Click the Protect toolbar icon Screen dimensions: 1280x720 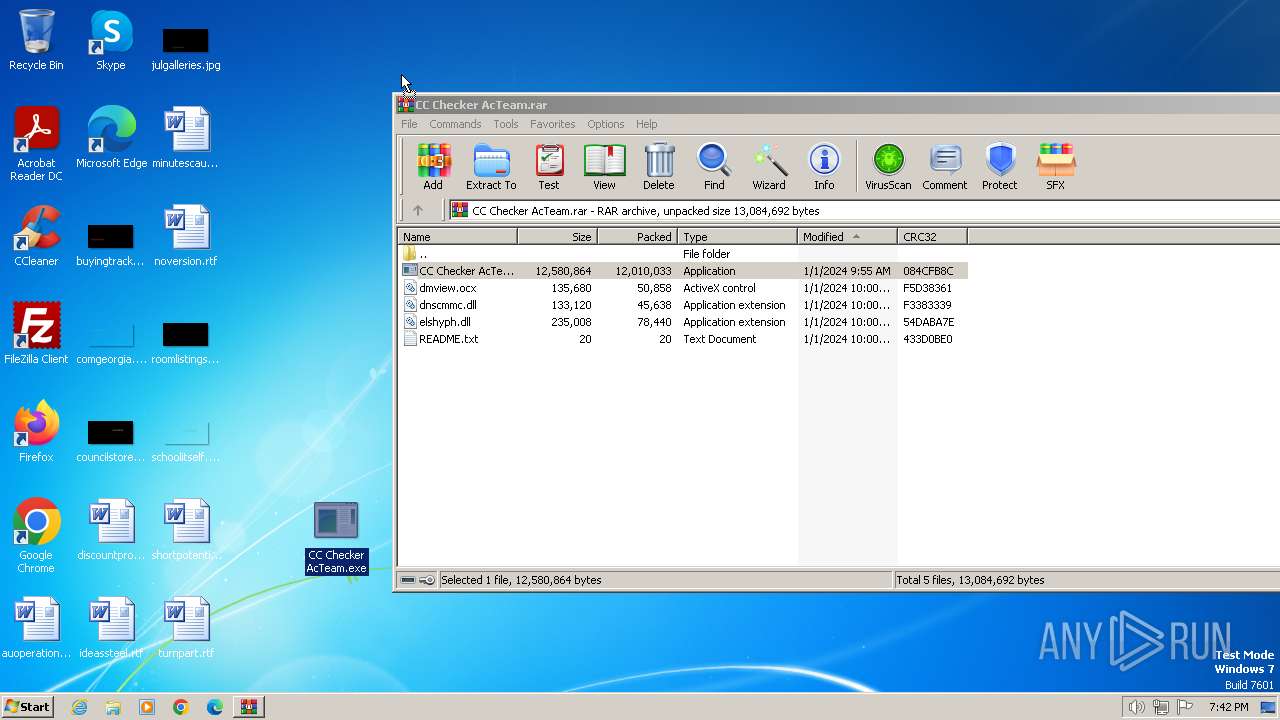tap(999, 166)
